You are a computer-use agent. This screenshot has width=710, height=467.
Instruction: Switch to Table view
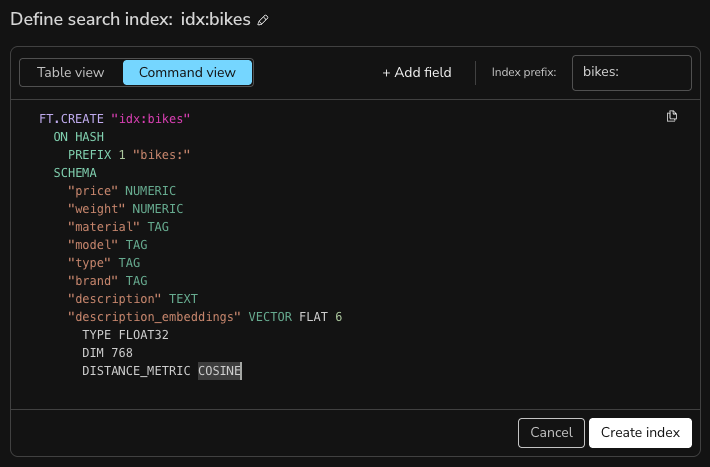pos(71,72)
